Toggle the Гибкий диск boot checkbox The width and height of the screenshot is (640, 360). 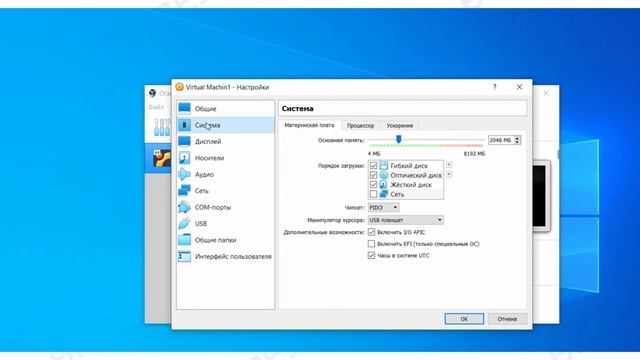[x=373, y=166]
